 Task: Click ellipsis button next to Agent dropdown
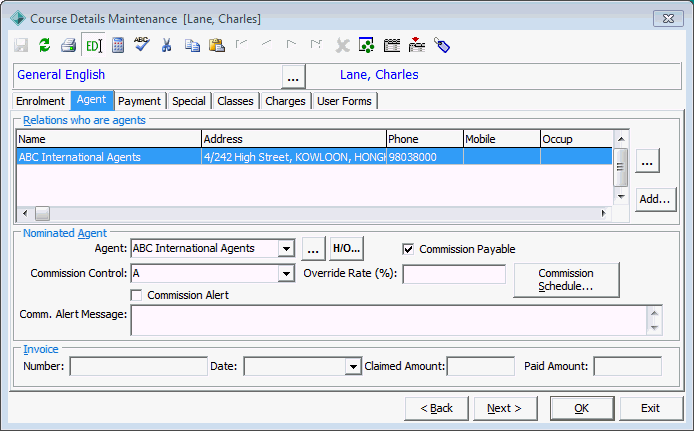click(x=313, y=248)
